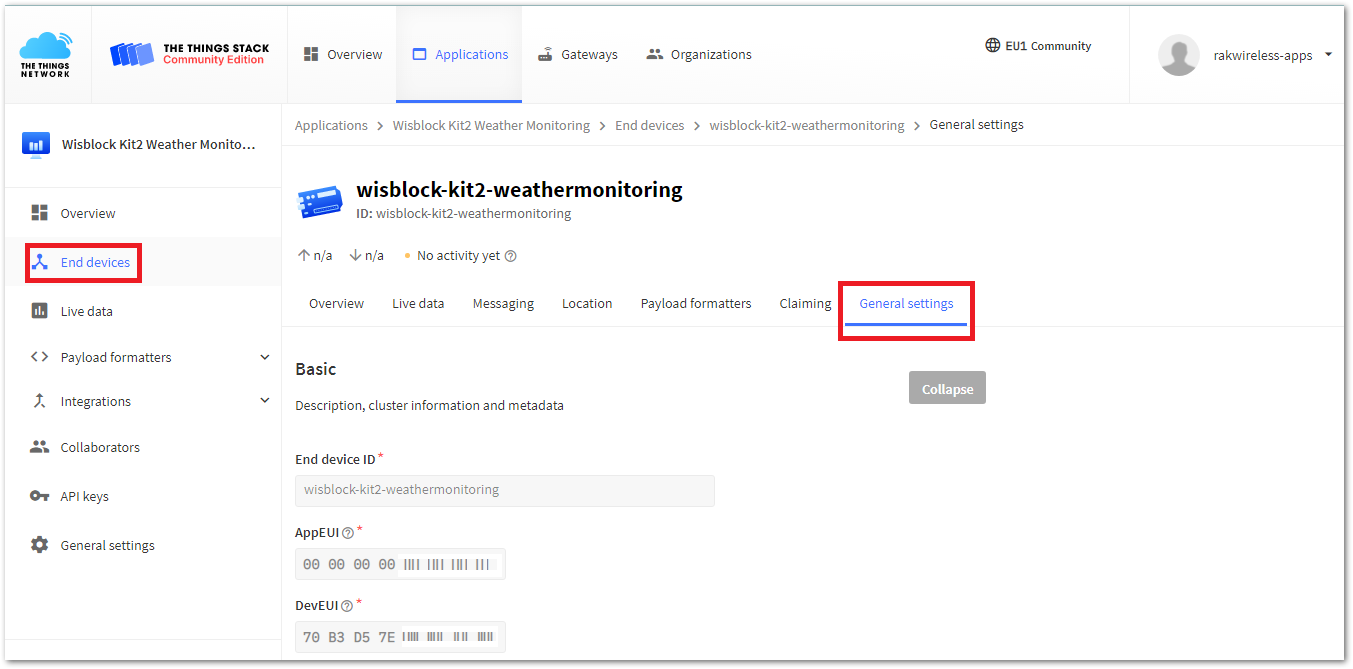
Task: Select Collaborators in the sidebar
Action: click(x=100, y=446)
